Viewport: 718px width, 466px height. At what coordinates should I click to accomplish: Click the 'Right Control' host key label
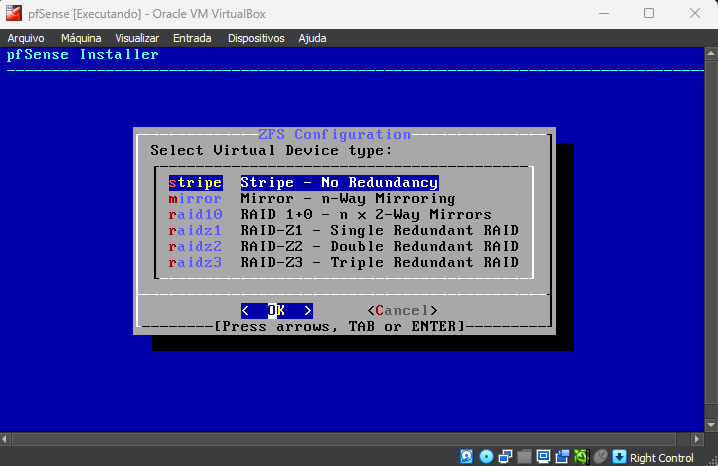point(661,458)
